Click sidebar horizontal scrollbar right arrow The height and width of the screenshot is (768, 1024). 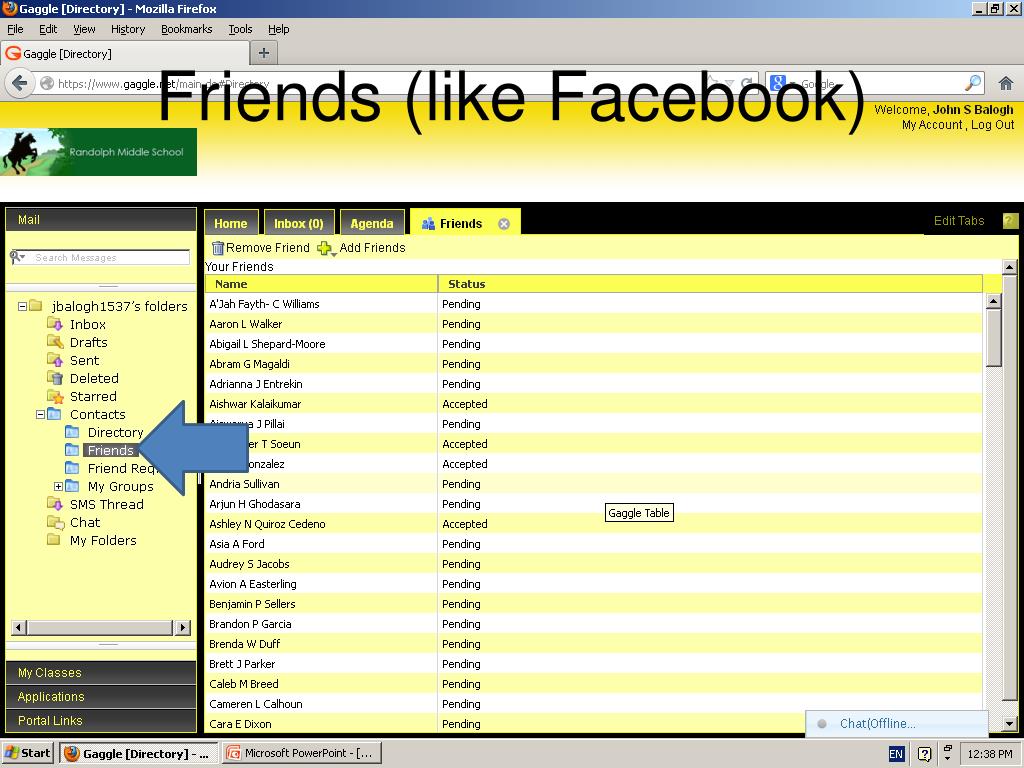[x=183, y=628]
